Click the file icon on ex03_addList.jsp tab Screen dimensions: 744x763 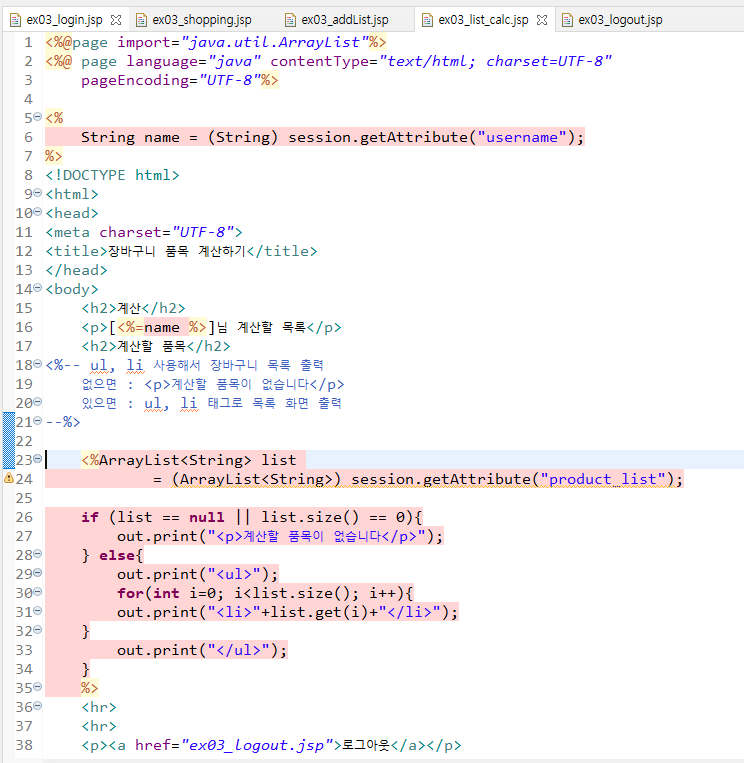[290, 20]
